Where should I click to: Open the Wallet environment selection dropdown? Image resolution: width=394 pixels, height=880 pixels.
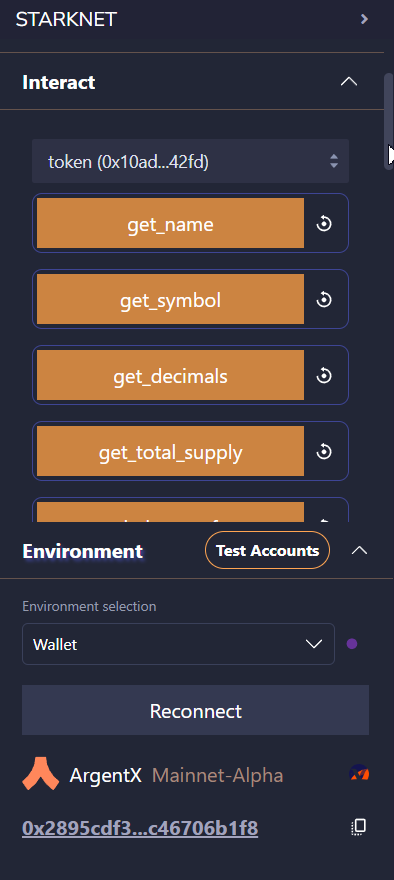178,644
